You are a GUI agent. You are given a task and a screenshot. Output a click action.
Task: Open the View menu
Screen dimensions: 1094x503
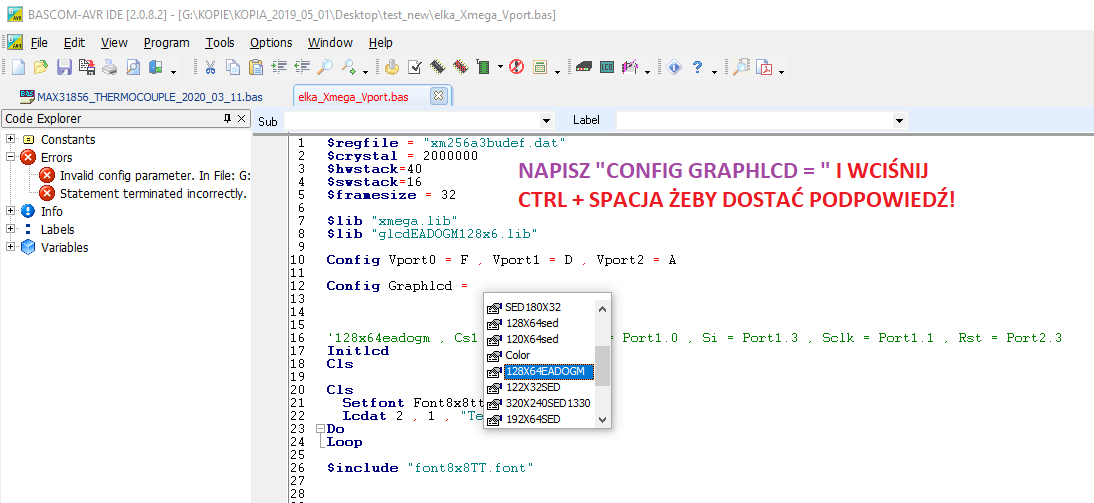114,43
